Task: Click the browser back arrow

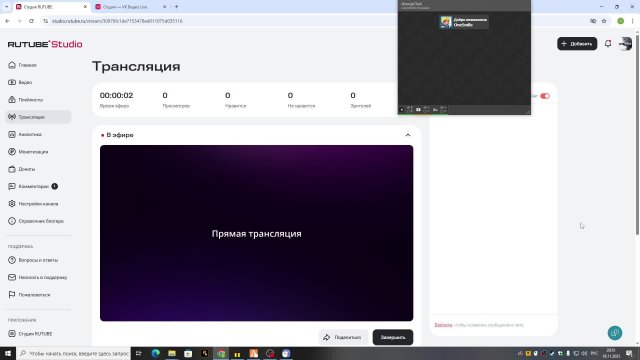Action: pyautogui.click(x=7, y=21)
